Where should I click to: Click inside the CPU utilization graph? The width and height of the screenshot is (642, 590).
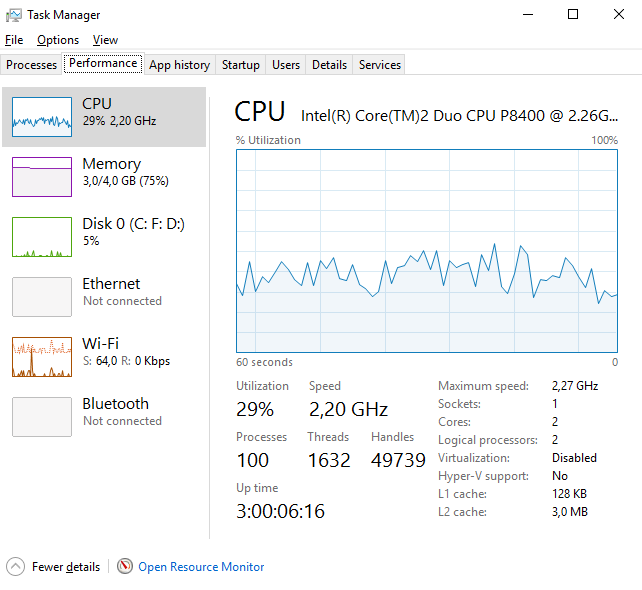tap(427, 251)
